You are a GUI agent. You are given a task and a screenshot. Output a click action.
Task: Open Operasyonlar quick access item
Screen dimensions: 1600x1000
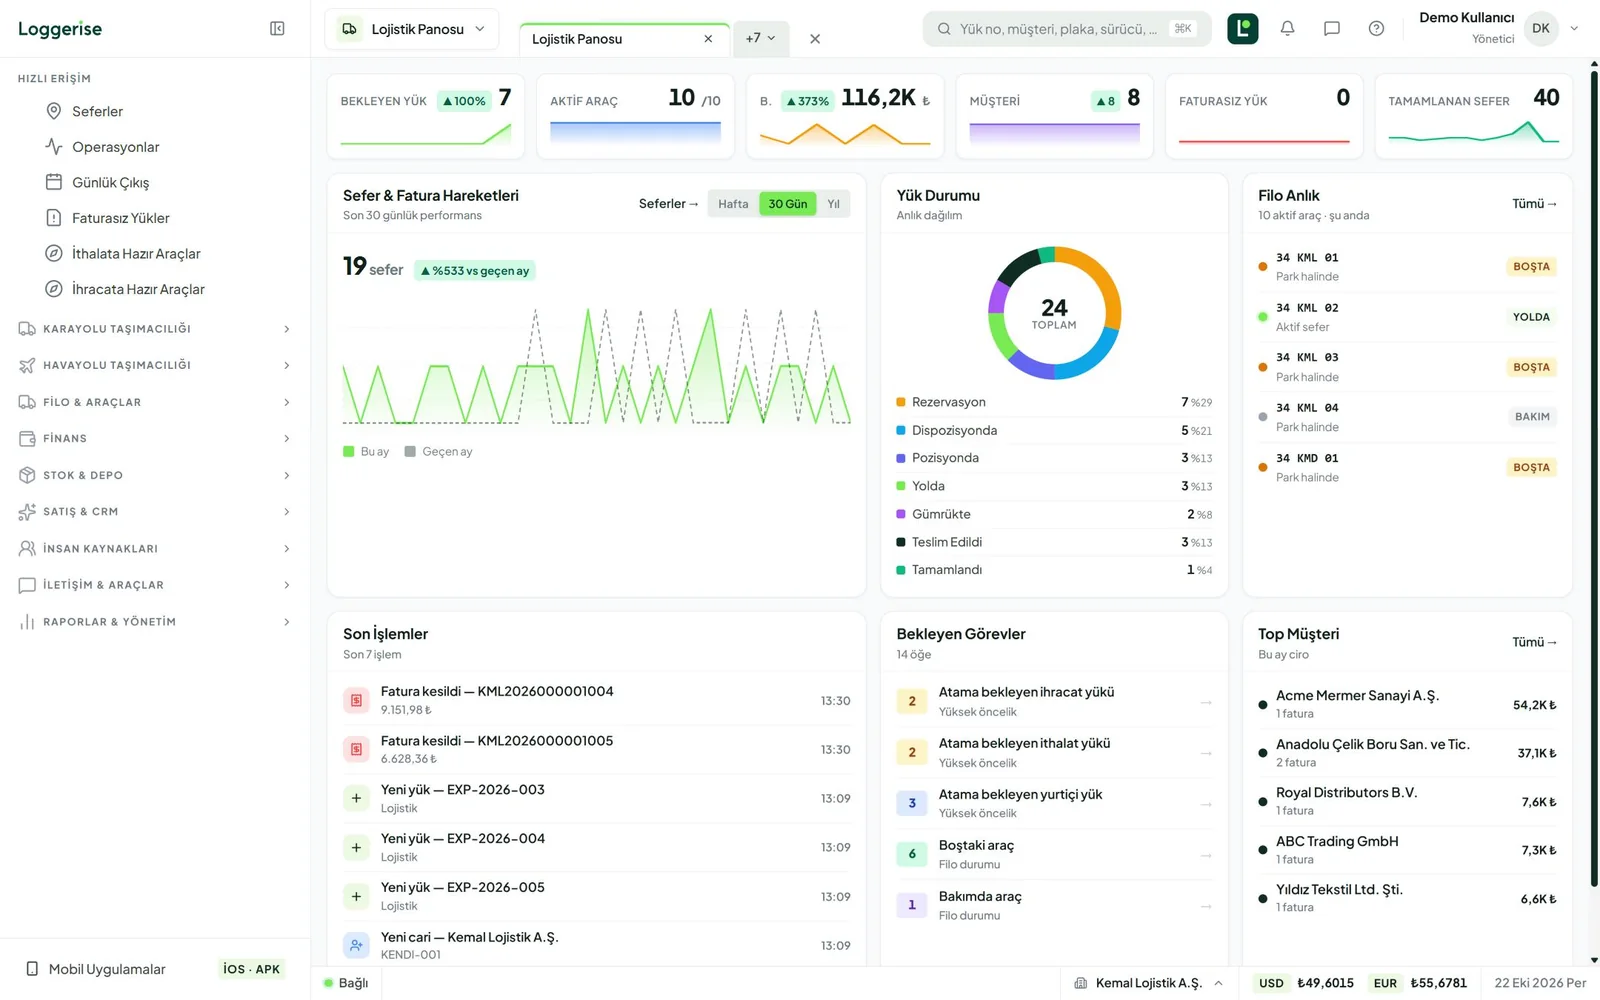tap(115, 147)
